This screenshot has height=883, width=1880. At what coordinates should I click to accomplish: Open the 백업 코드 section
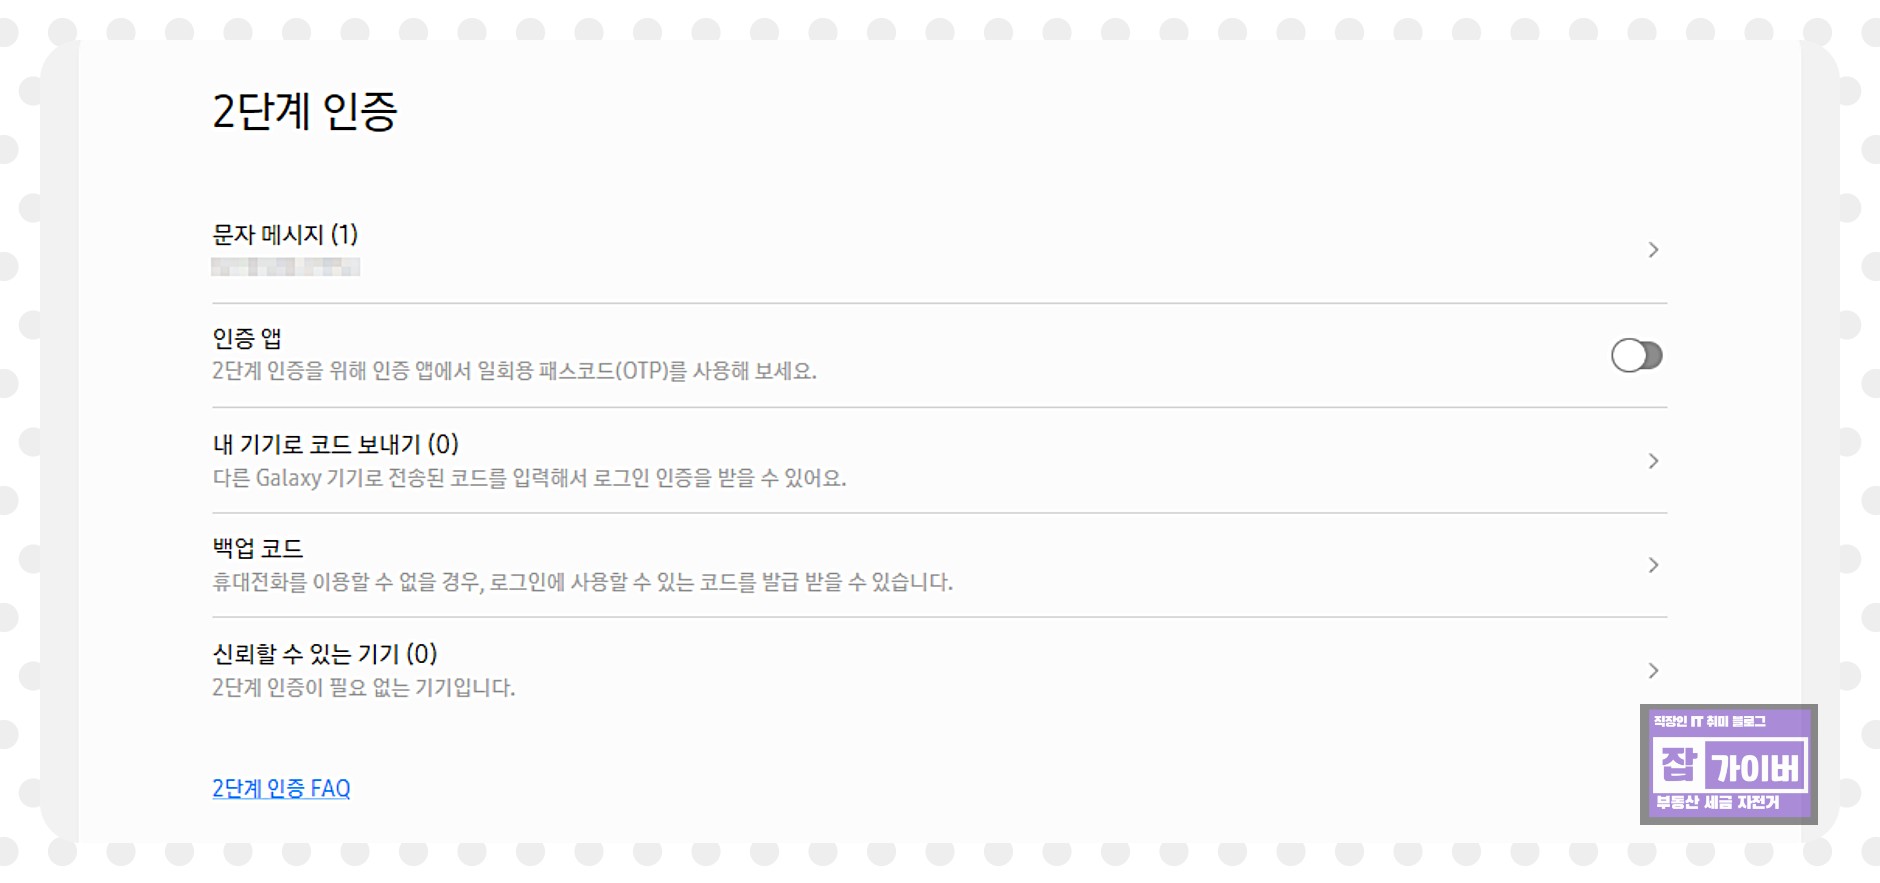(258, 547)
